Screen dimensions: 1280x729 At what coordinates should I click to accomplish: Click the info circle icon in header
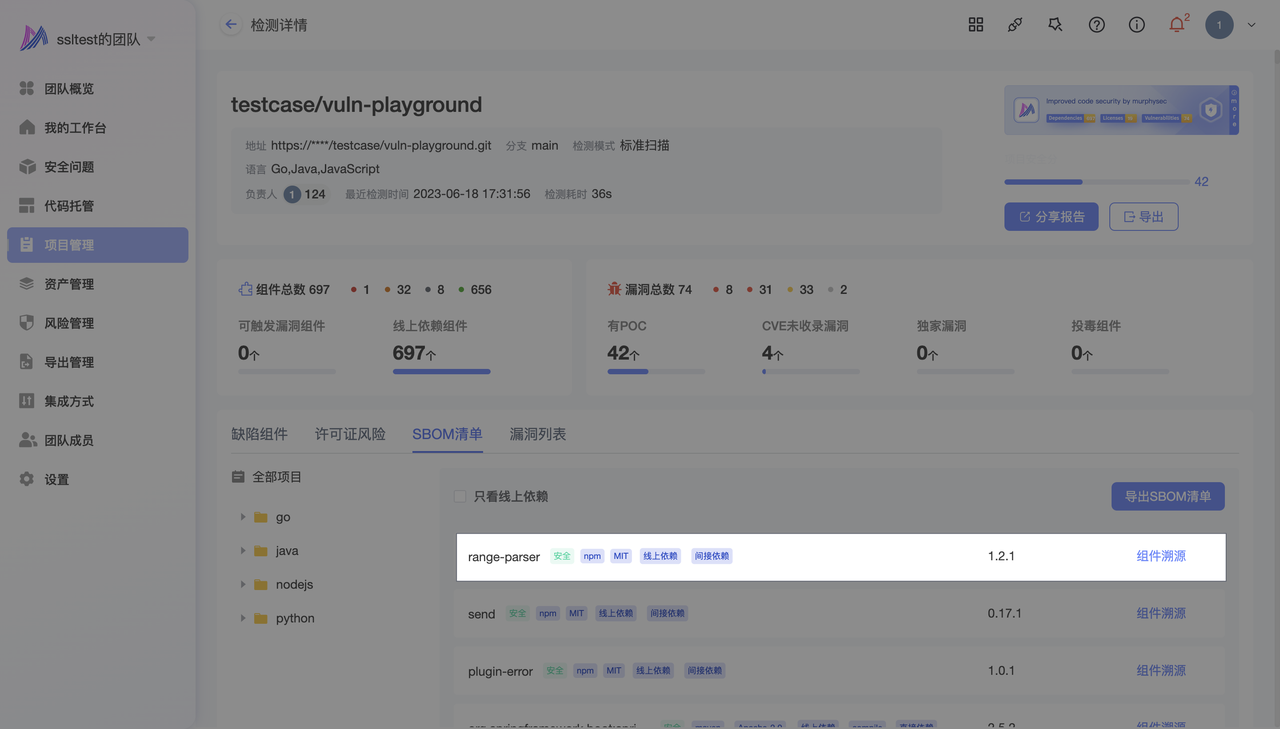(x=1137, y=25)
